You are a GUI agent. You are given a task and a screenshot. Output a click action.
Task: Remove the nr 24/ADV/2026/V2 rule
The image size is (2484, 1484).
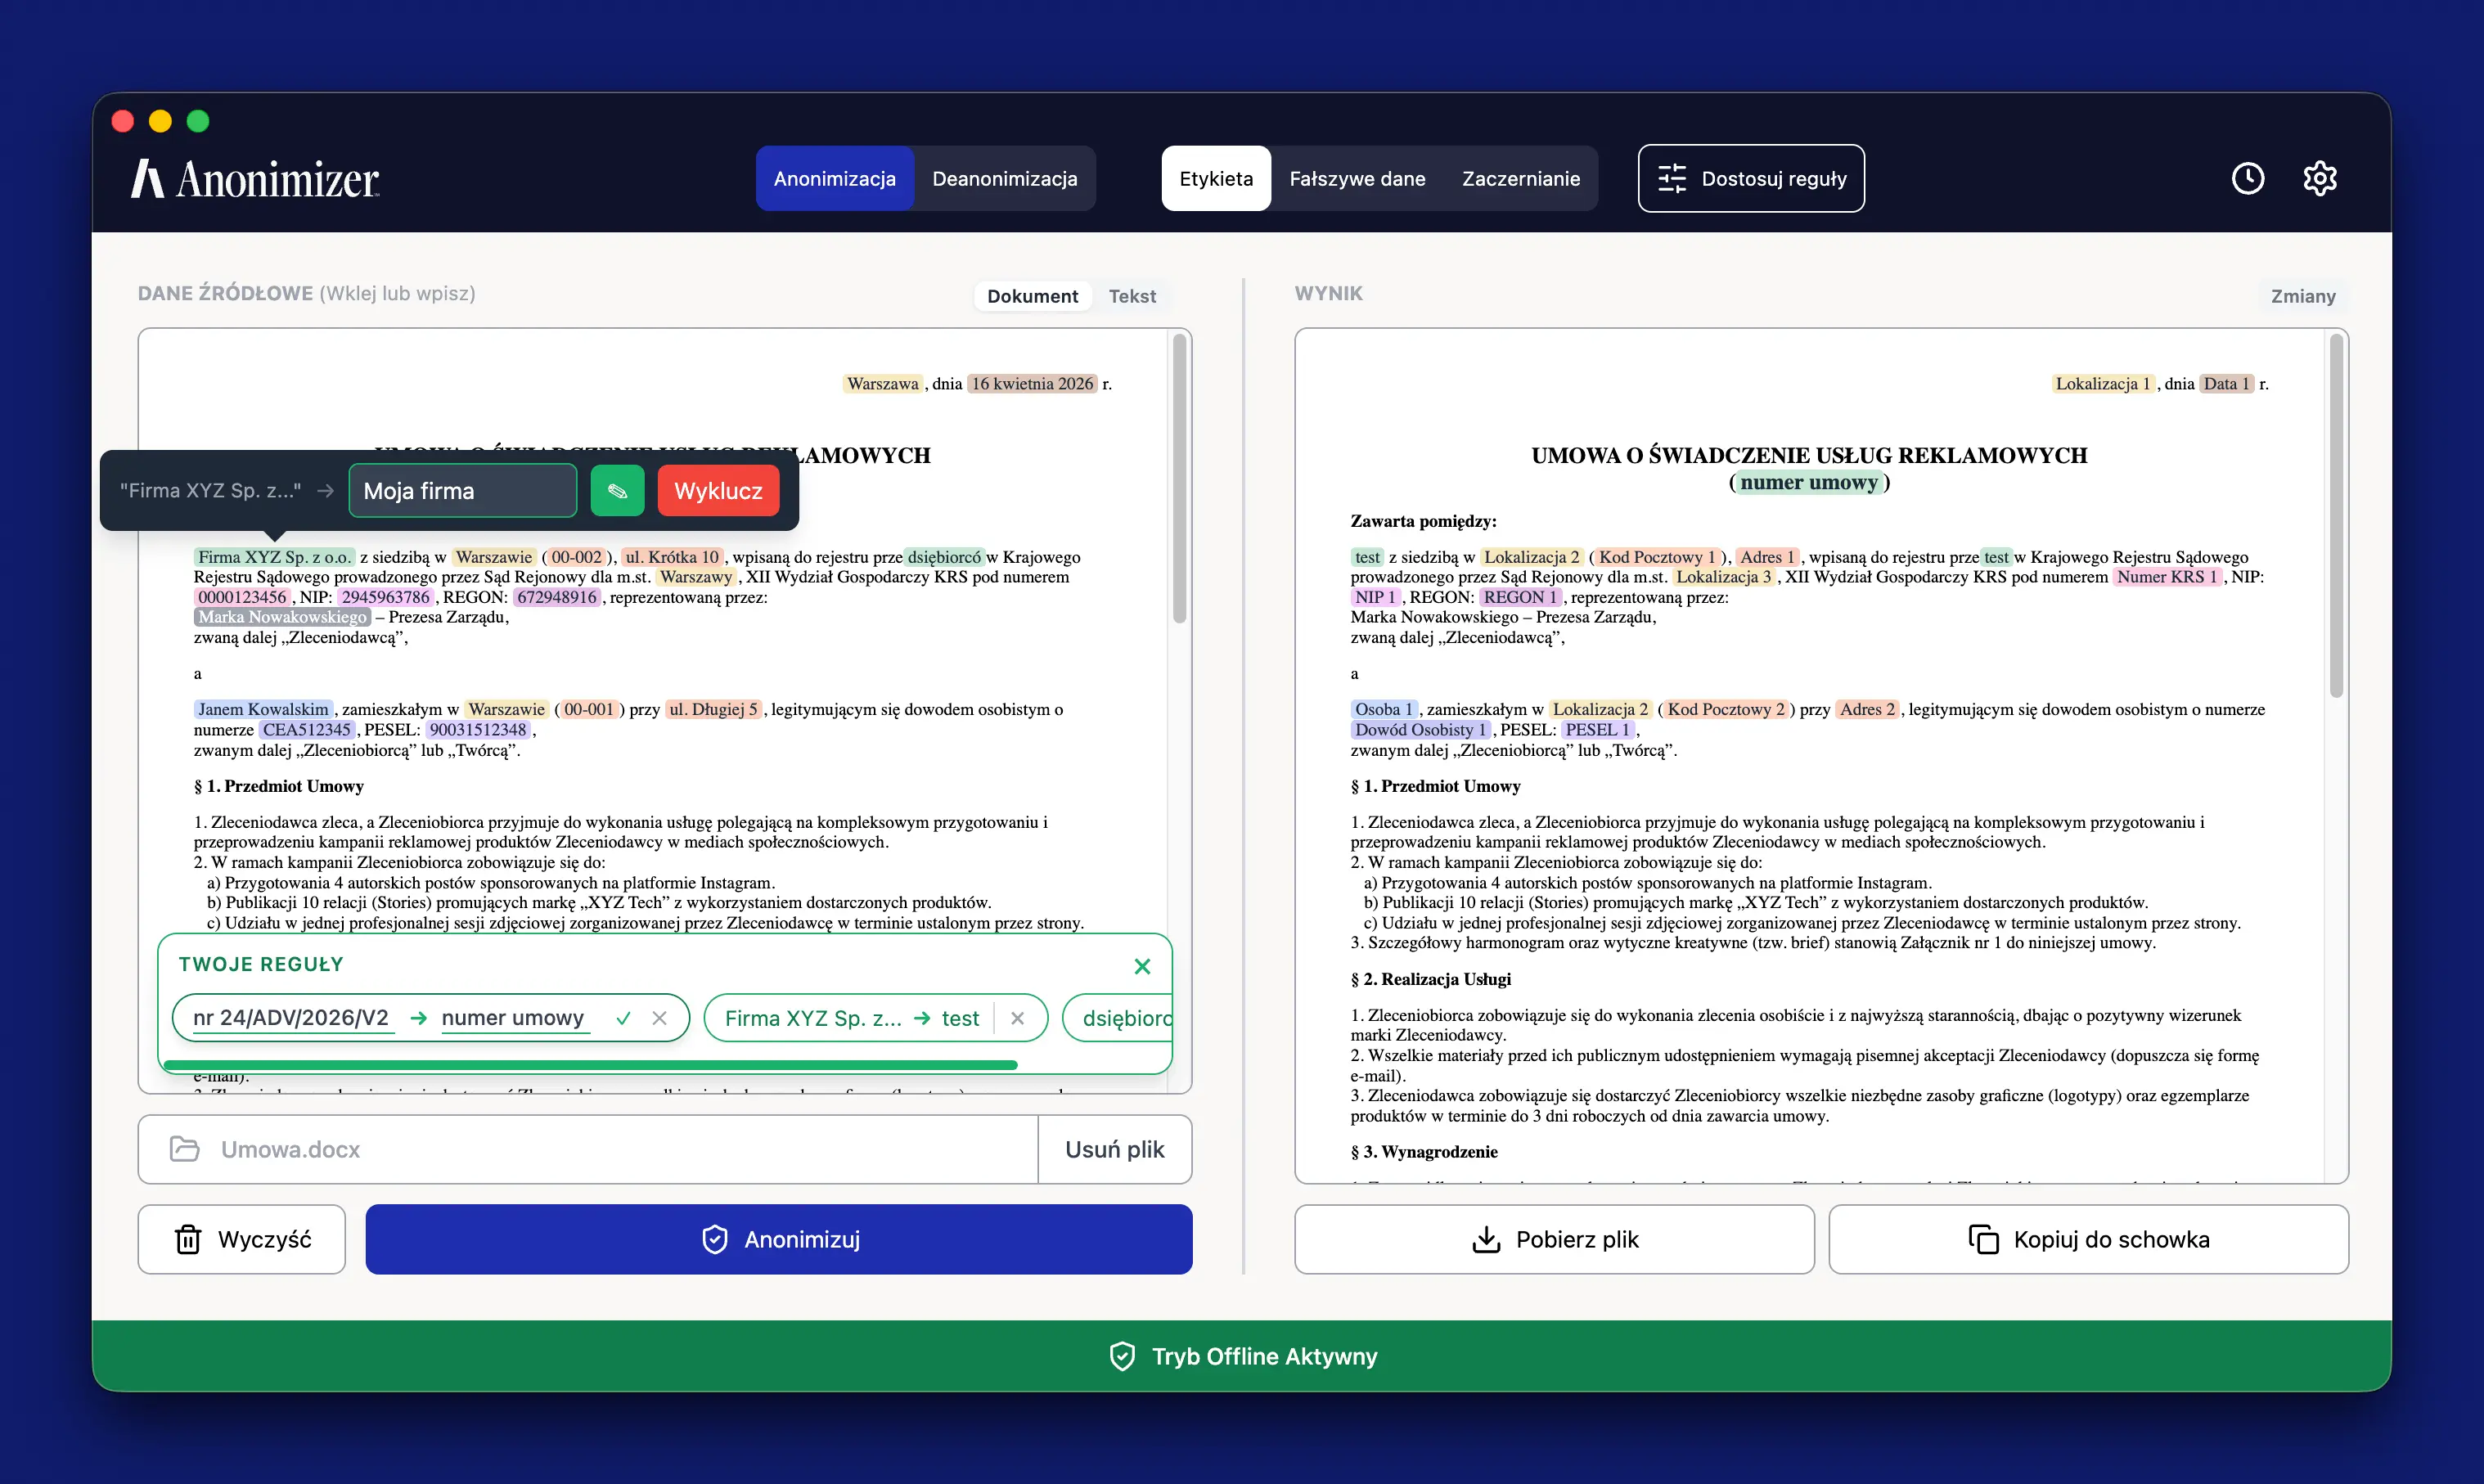tap(659, 1018)
